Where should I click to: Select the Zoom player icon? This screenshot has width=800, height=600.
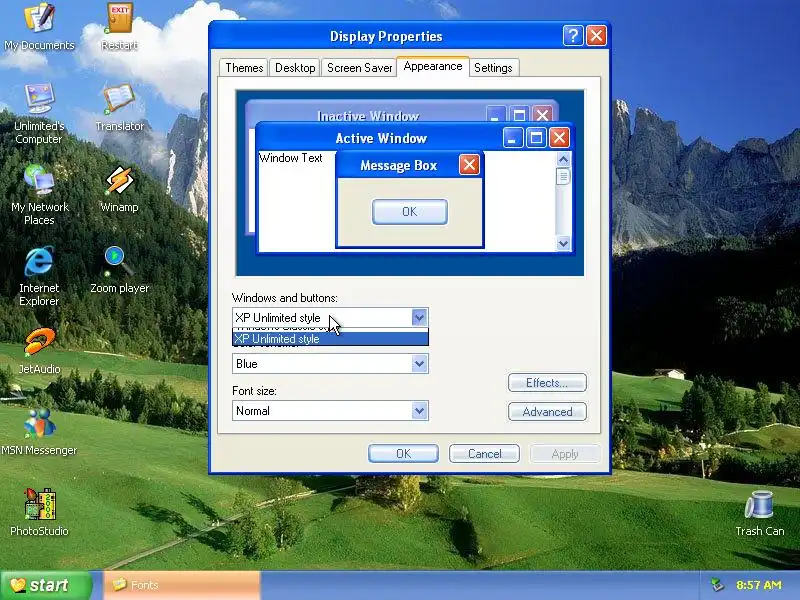(x=119, y=270)
